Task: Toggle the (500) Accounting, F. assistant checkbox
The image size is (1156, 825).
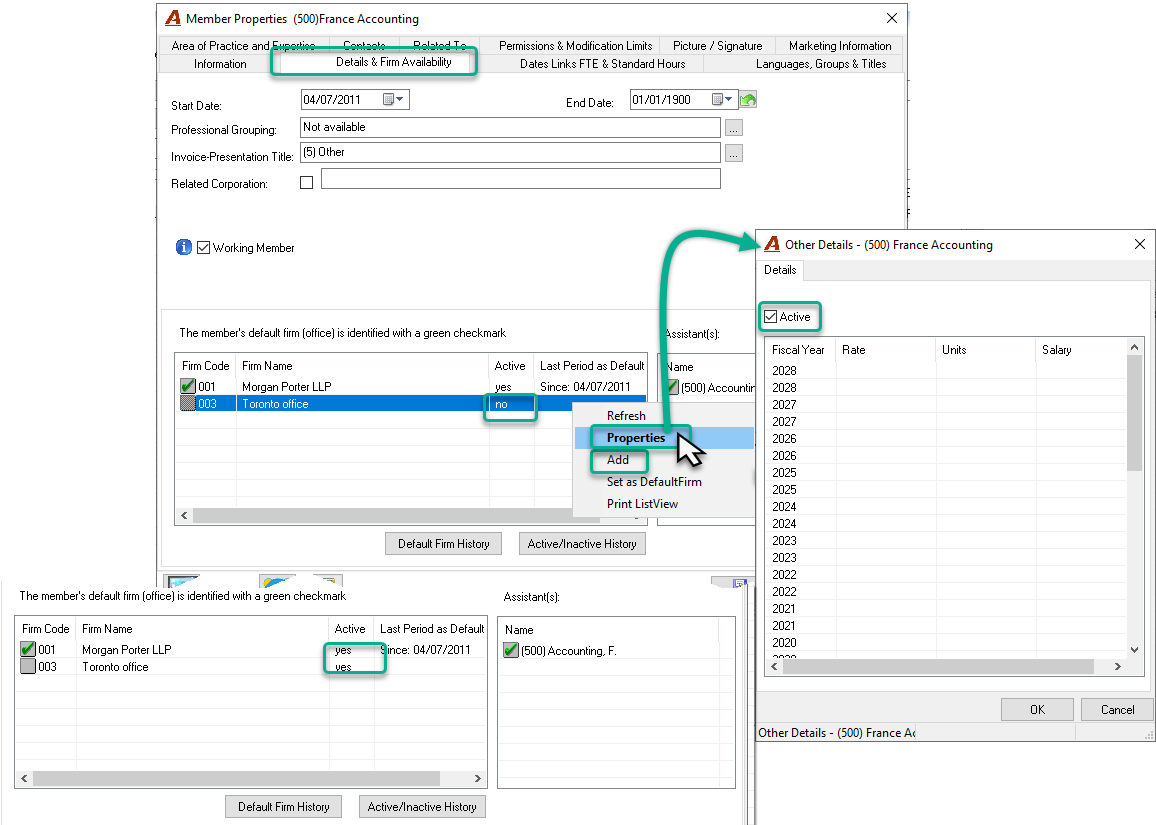Action: click(x=511, y=650)
